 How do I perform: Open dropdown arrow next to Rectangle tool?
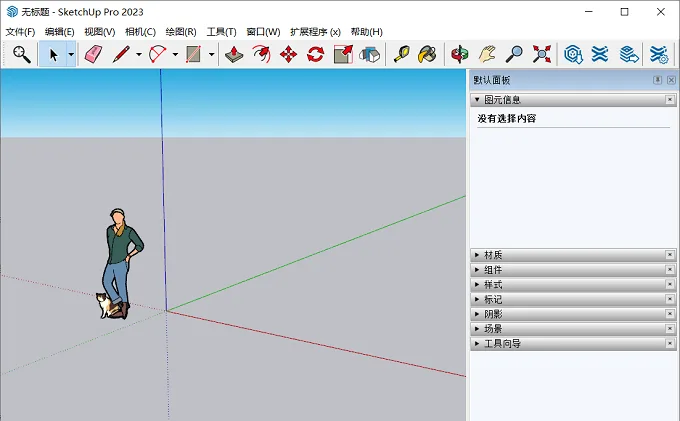[212, 55]
